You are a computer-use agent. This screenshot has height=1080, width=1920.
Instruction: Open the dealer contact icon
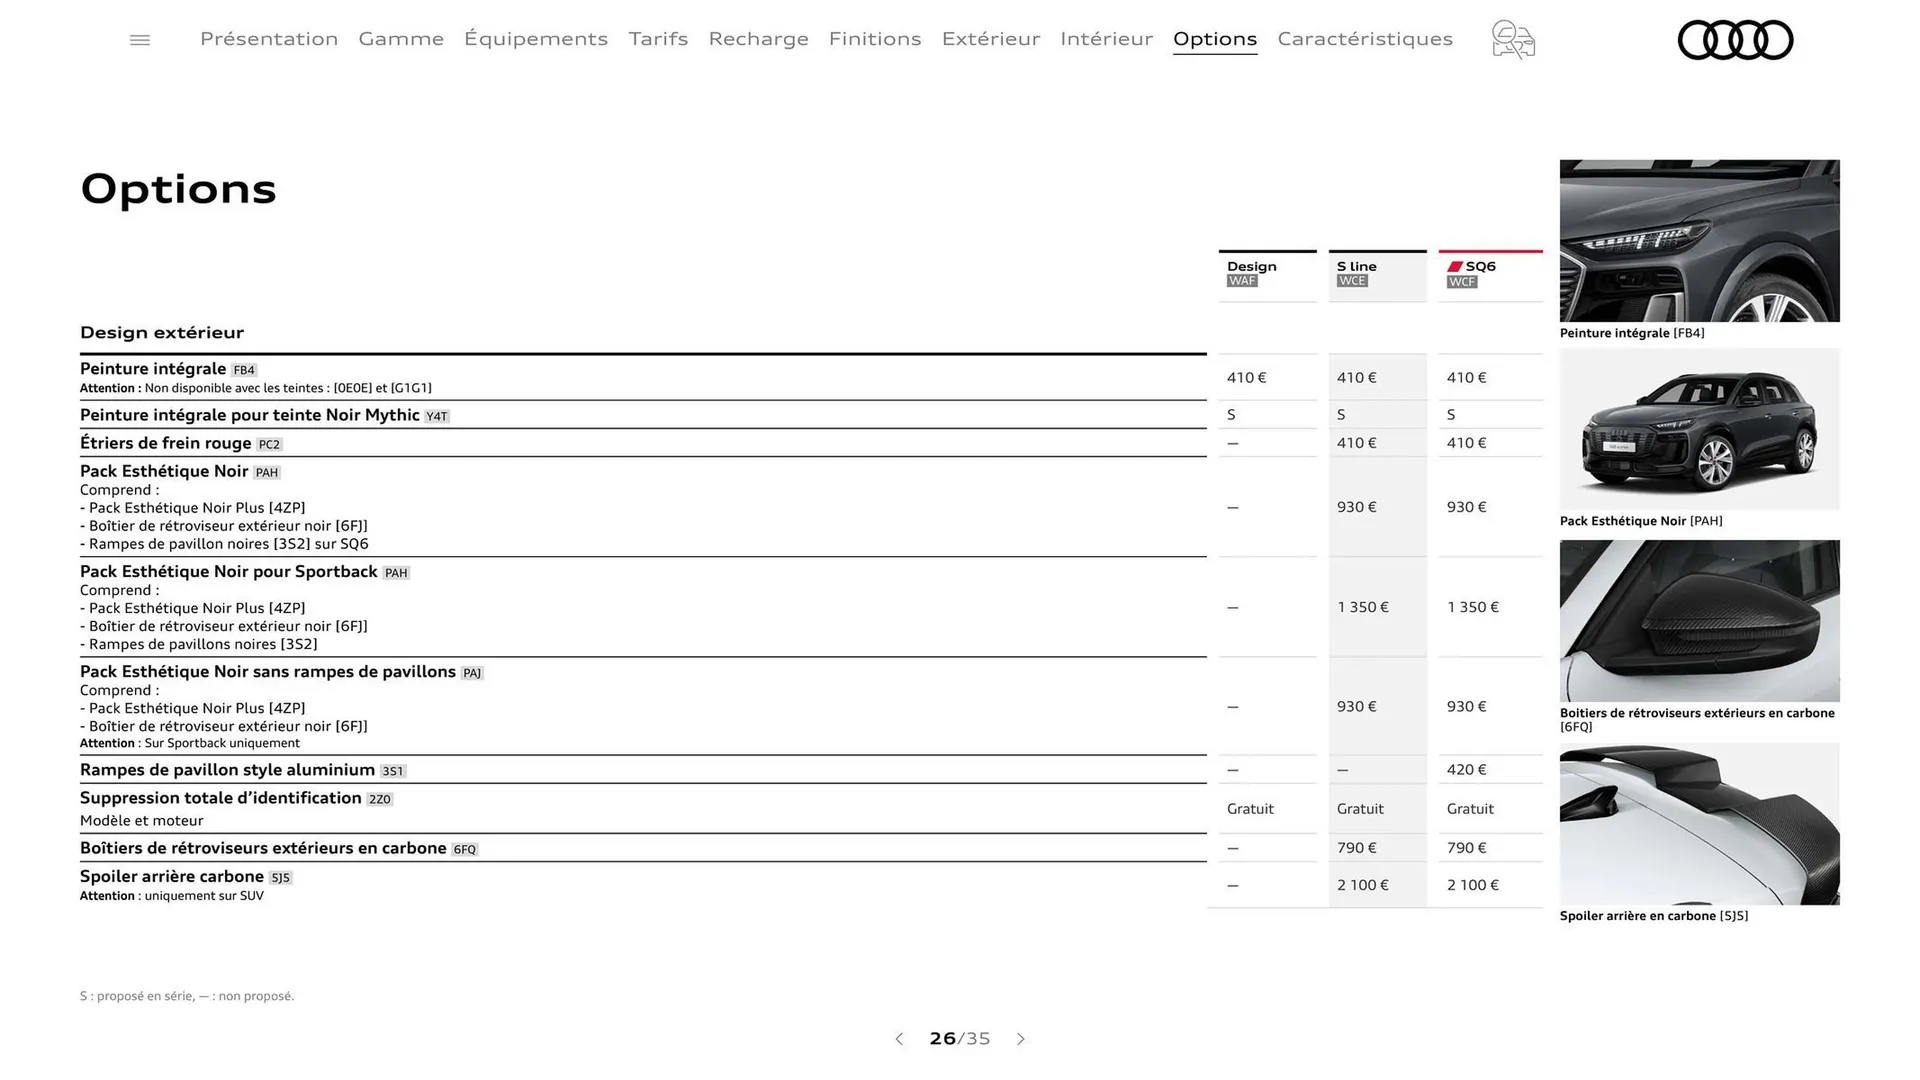pyautogui.click(x=1512, y=39)
